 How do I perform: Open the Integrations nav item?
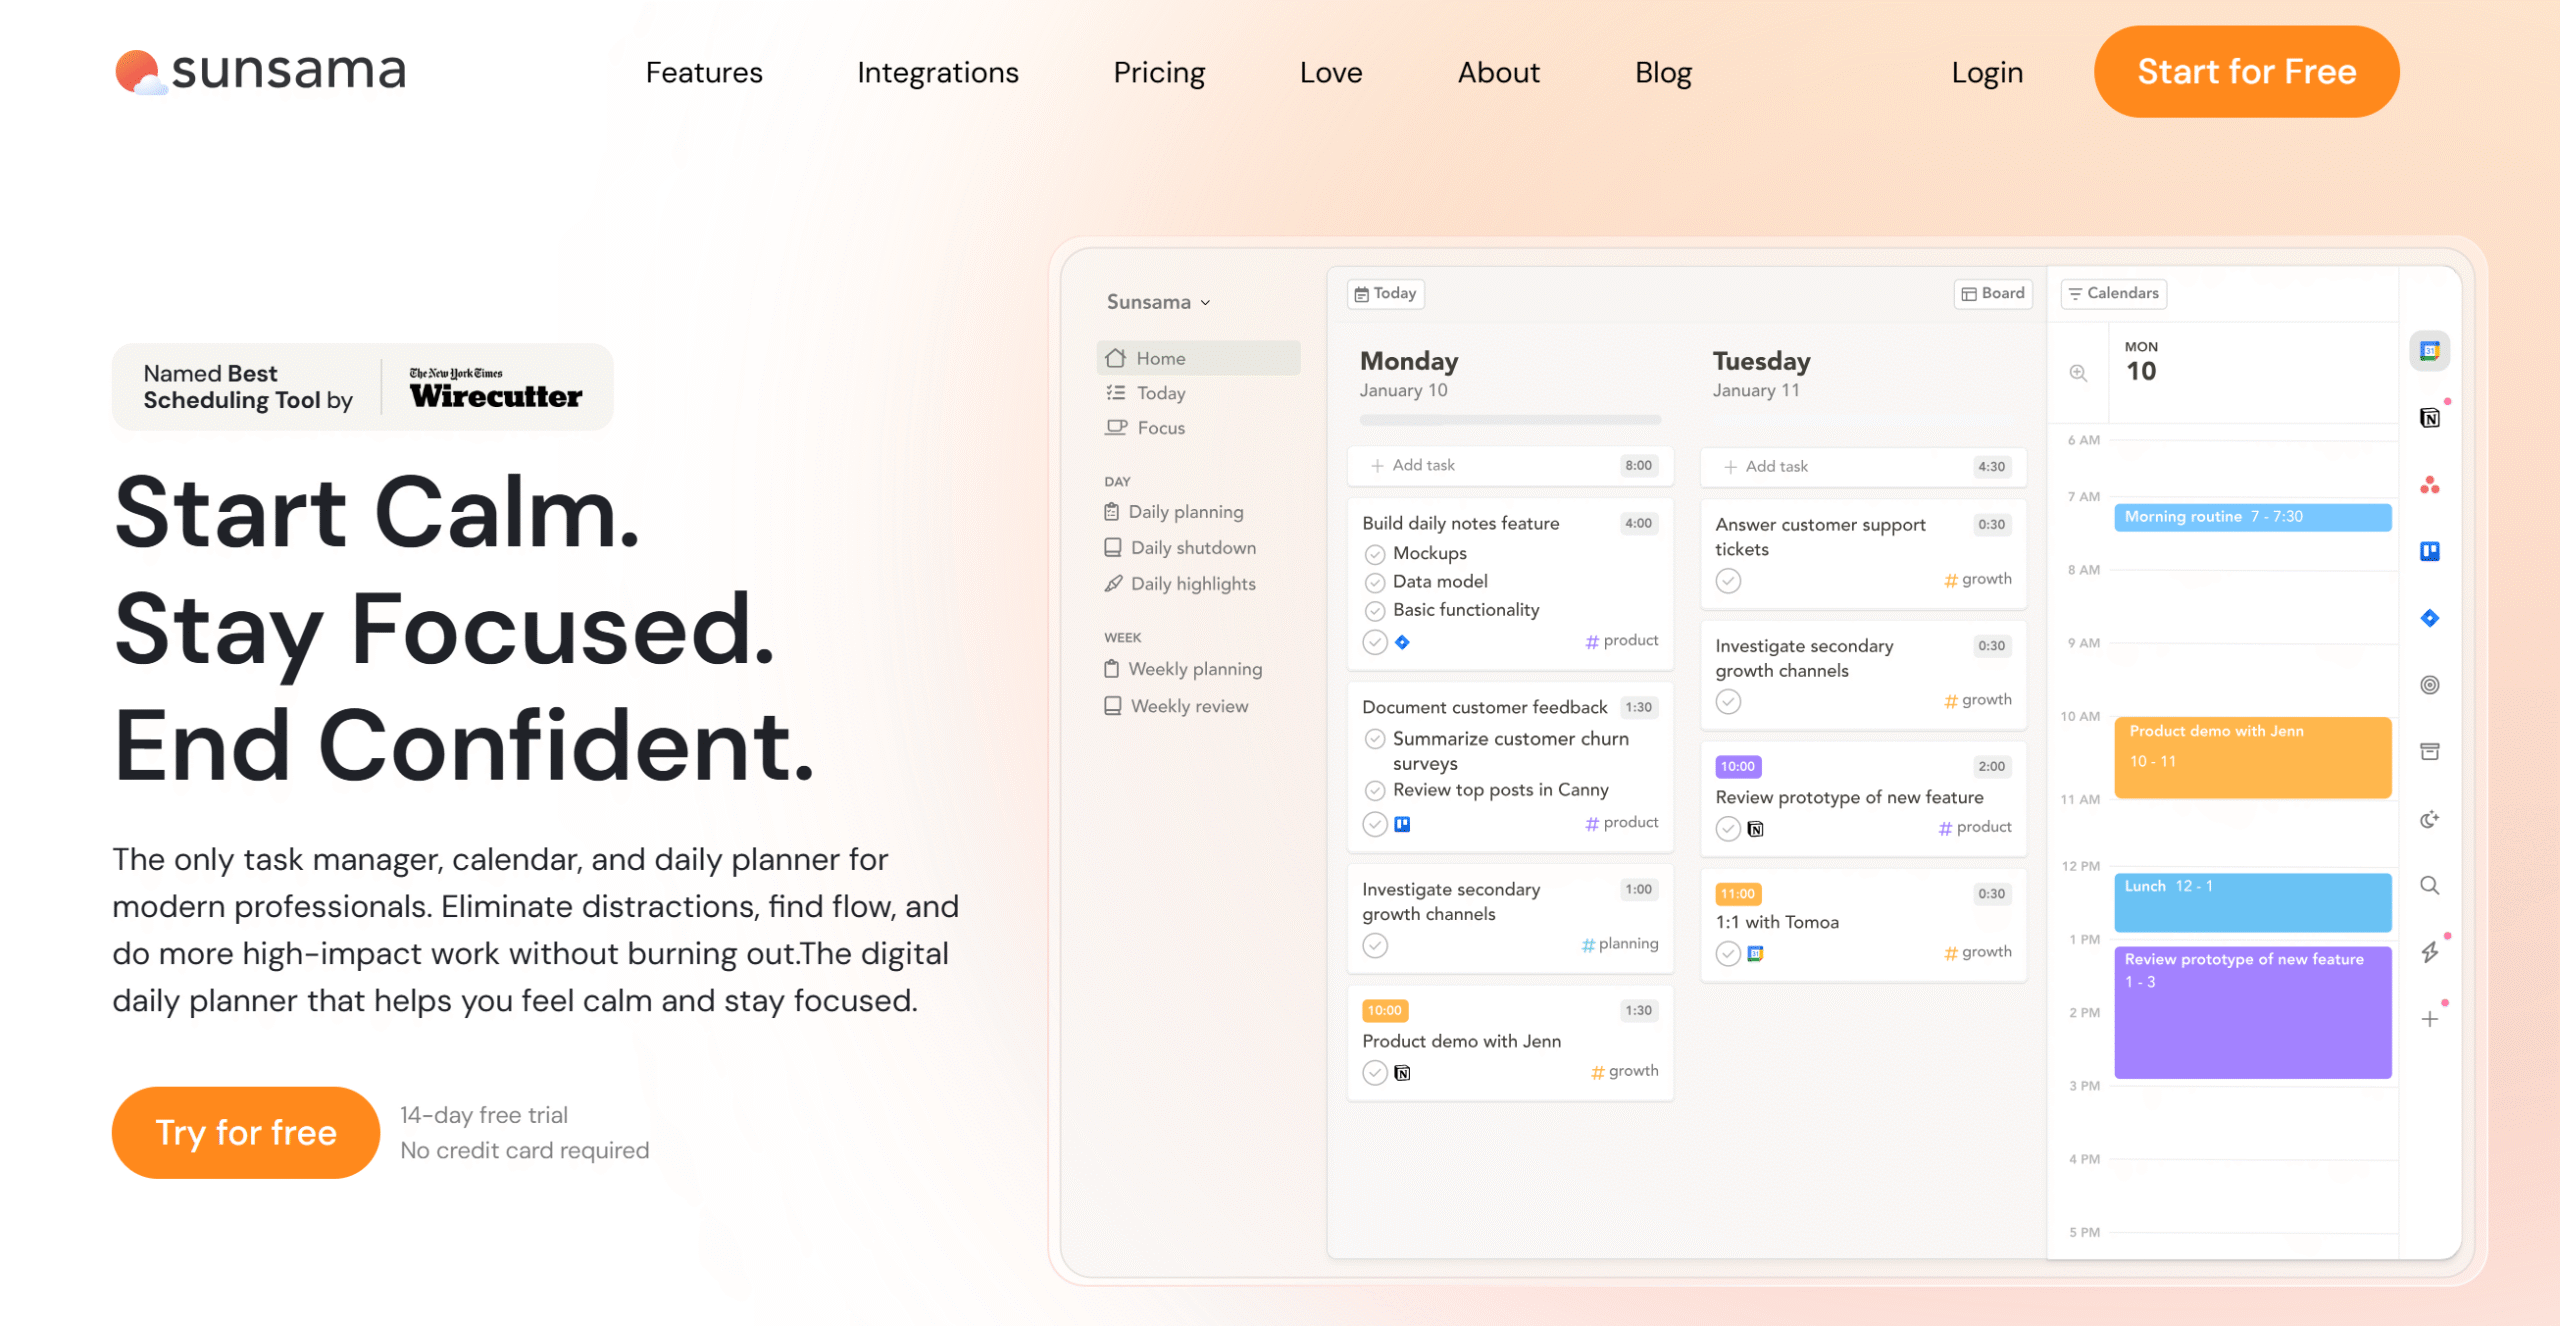tap(938, 72)
